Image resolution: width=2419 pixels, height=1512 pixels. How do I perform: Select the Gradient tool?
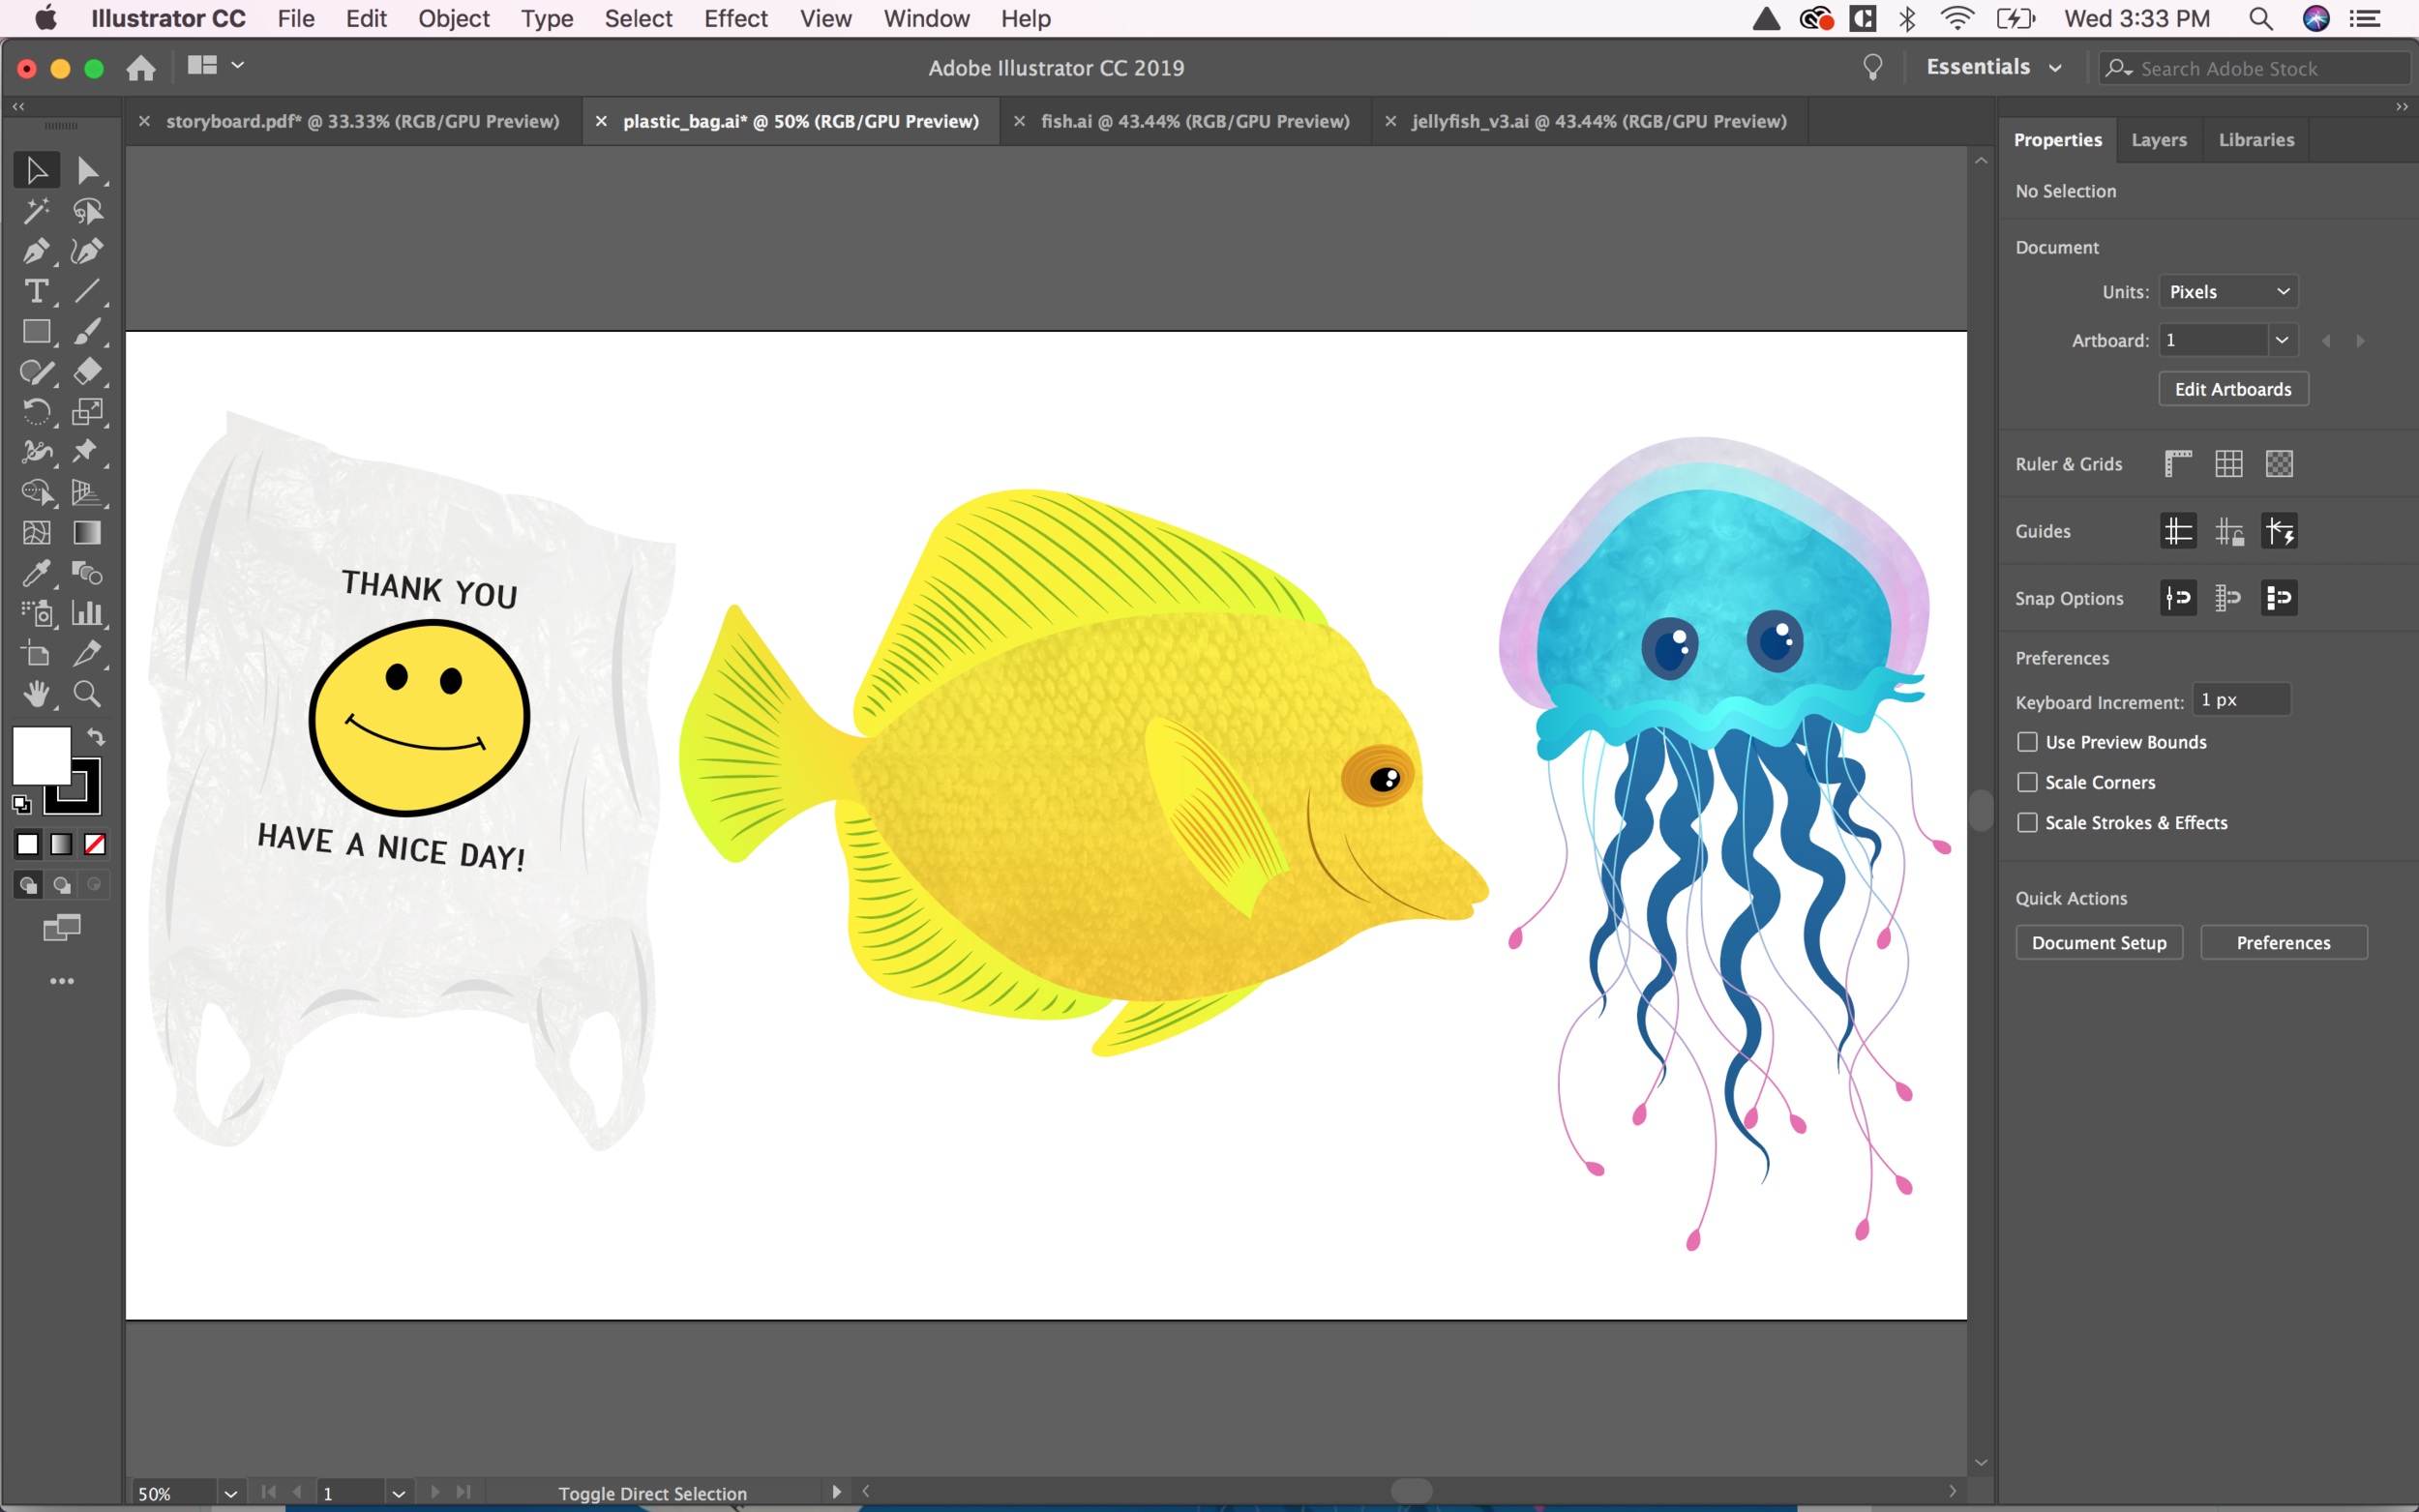(87, 533)
